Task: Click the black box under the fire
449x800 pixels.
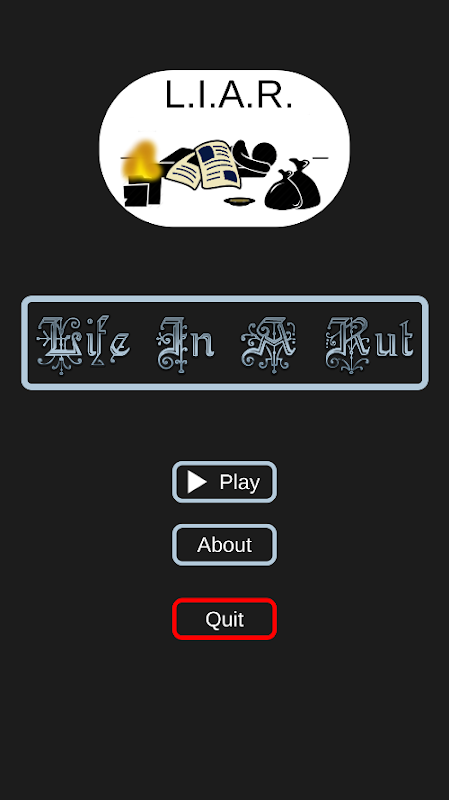Action: (x=142, y=191)
